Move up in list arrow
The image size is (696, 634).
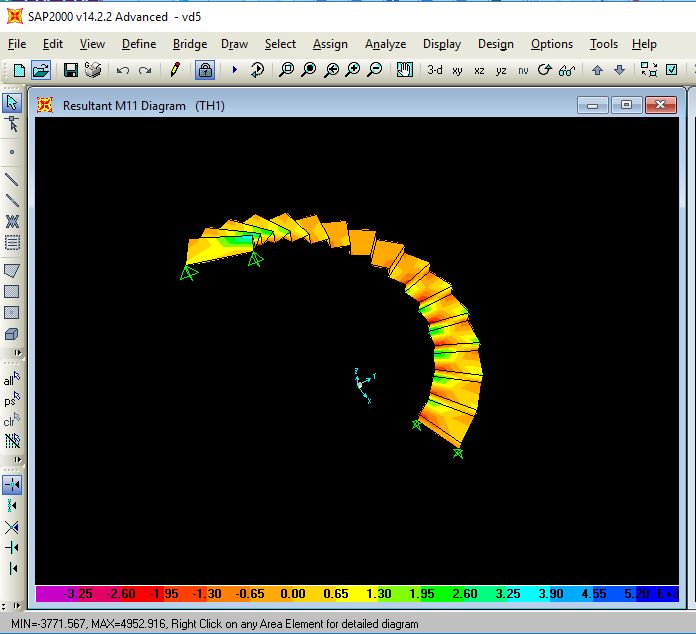click(597, 70)
